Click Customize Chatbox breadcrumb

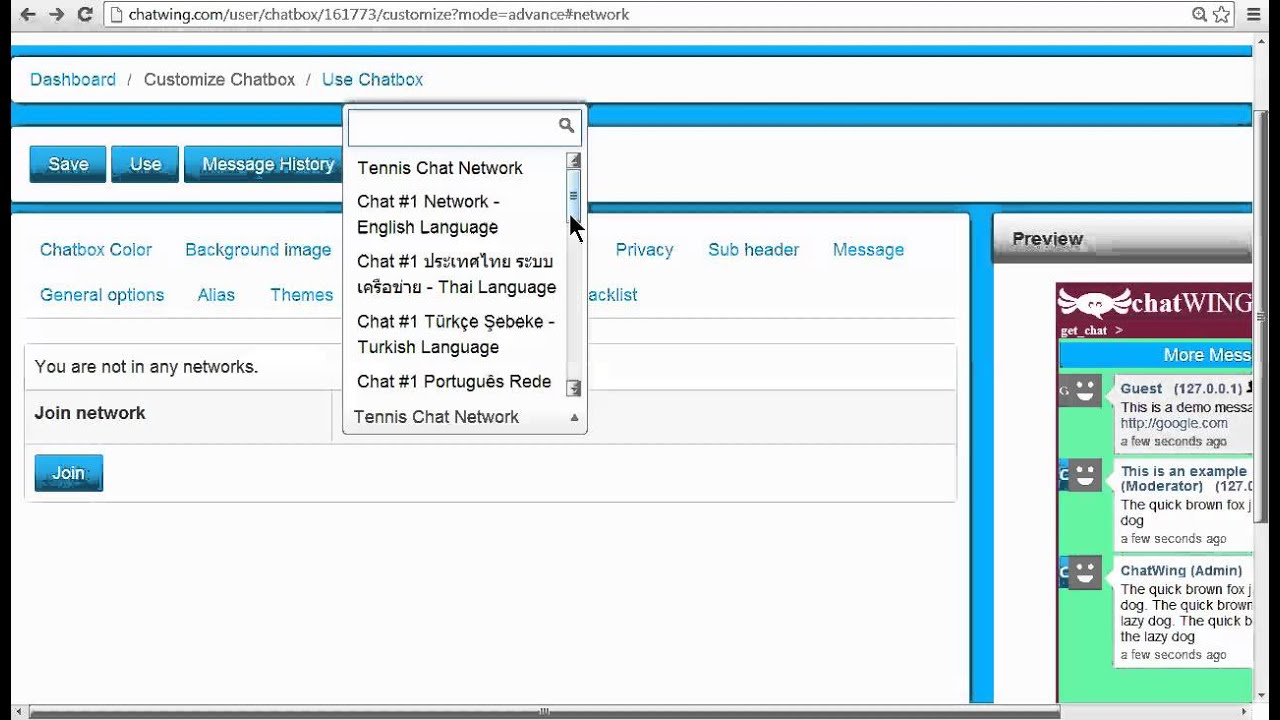(219, 79)
